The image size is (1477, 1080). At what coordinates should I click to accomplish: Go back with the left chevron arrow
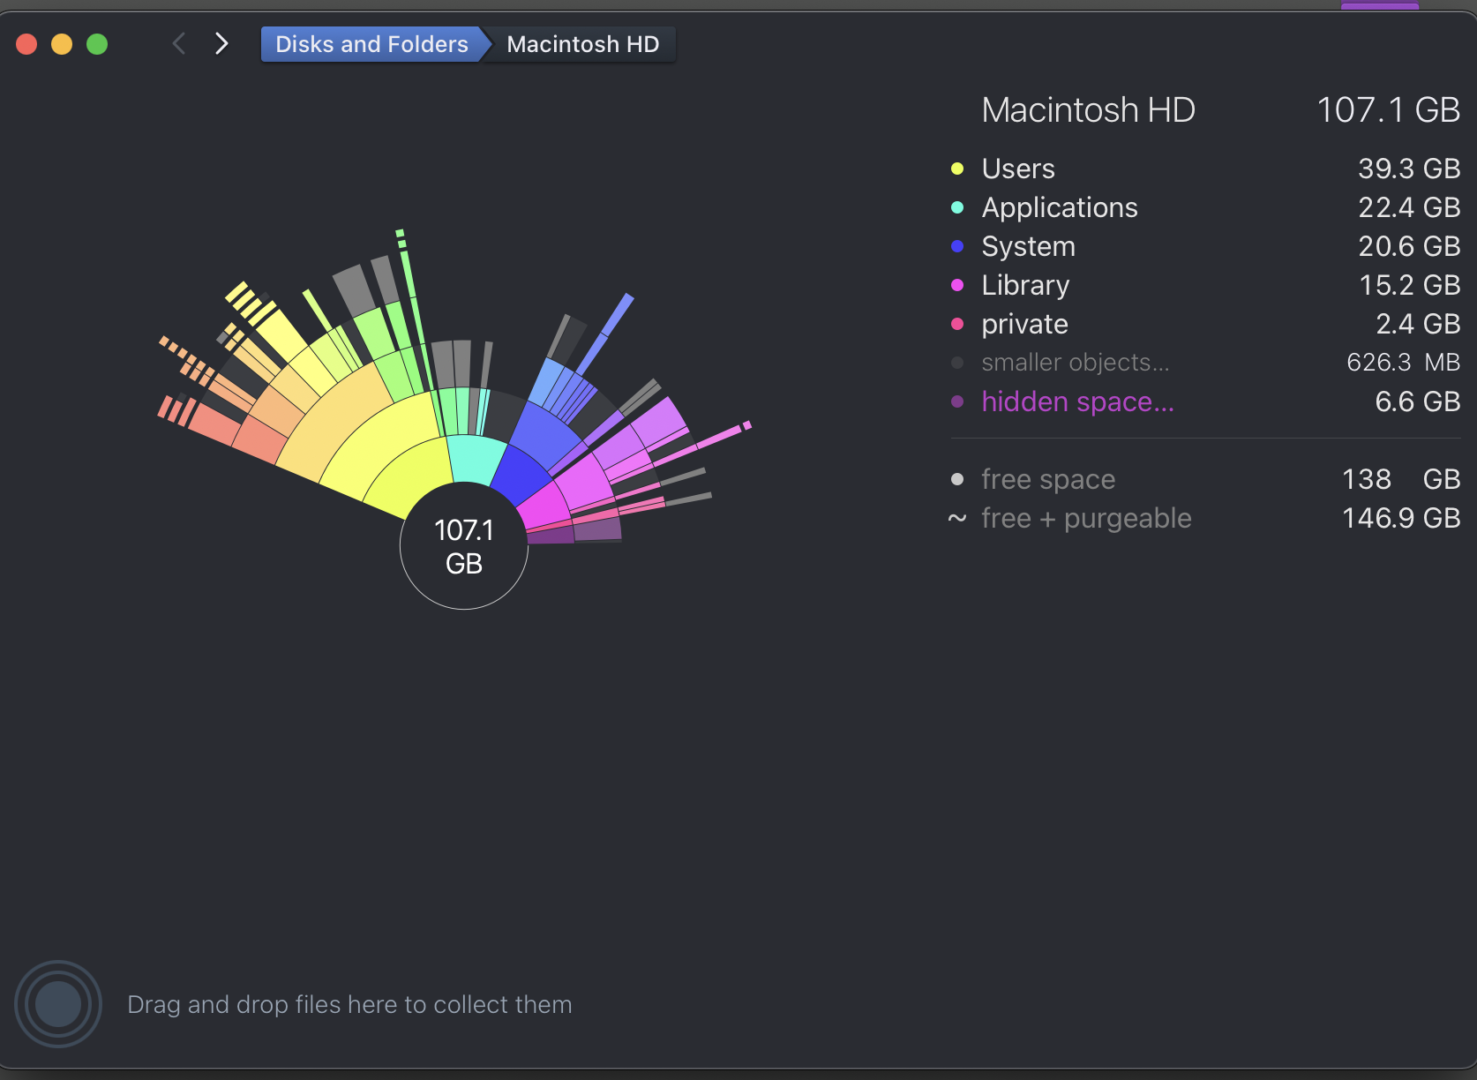[179, 44]
